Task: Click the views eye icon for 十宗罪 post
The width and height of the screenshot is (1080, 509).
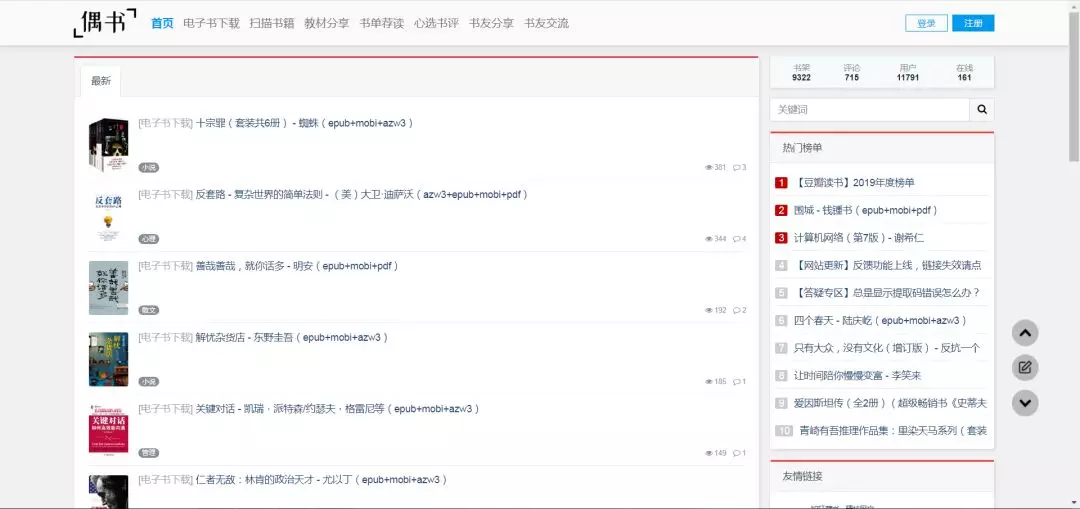Action: coord(709,167)
